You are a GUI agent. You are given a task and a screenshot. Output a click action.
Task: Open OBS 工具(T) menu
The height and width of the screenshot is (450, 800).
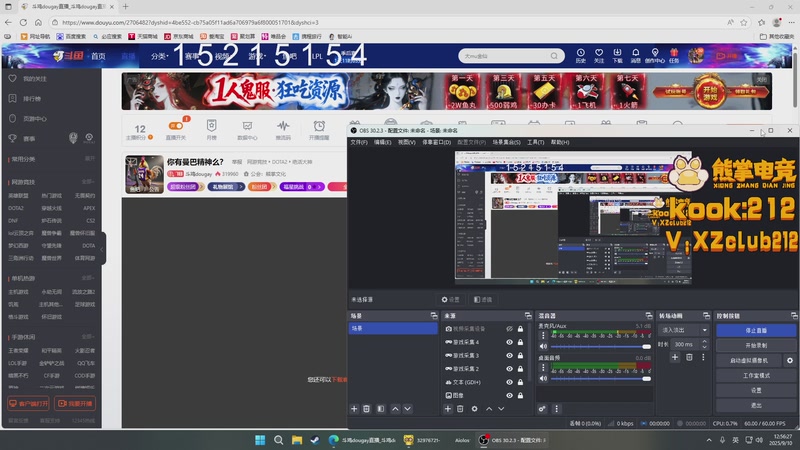pyautogui.click(x=535, y=142)
